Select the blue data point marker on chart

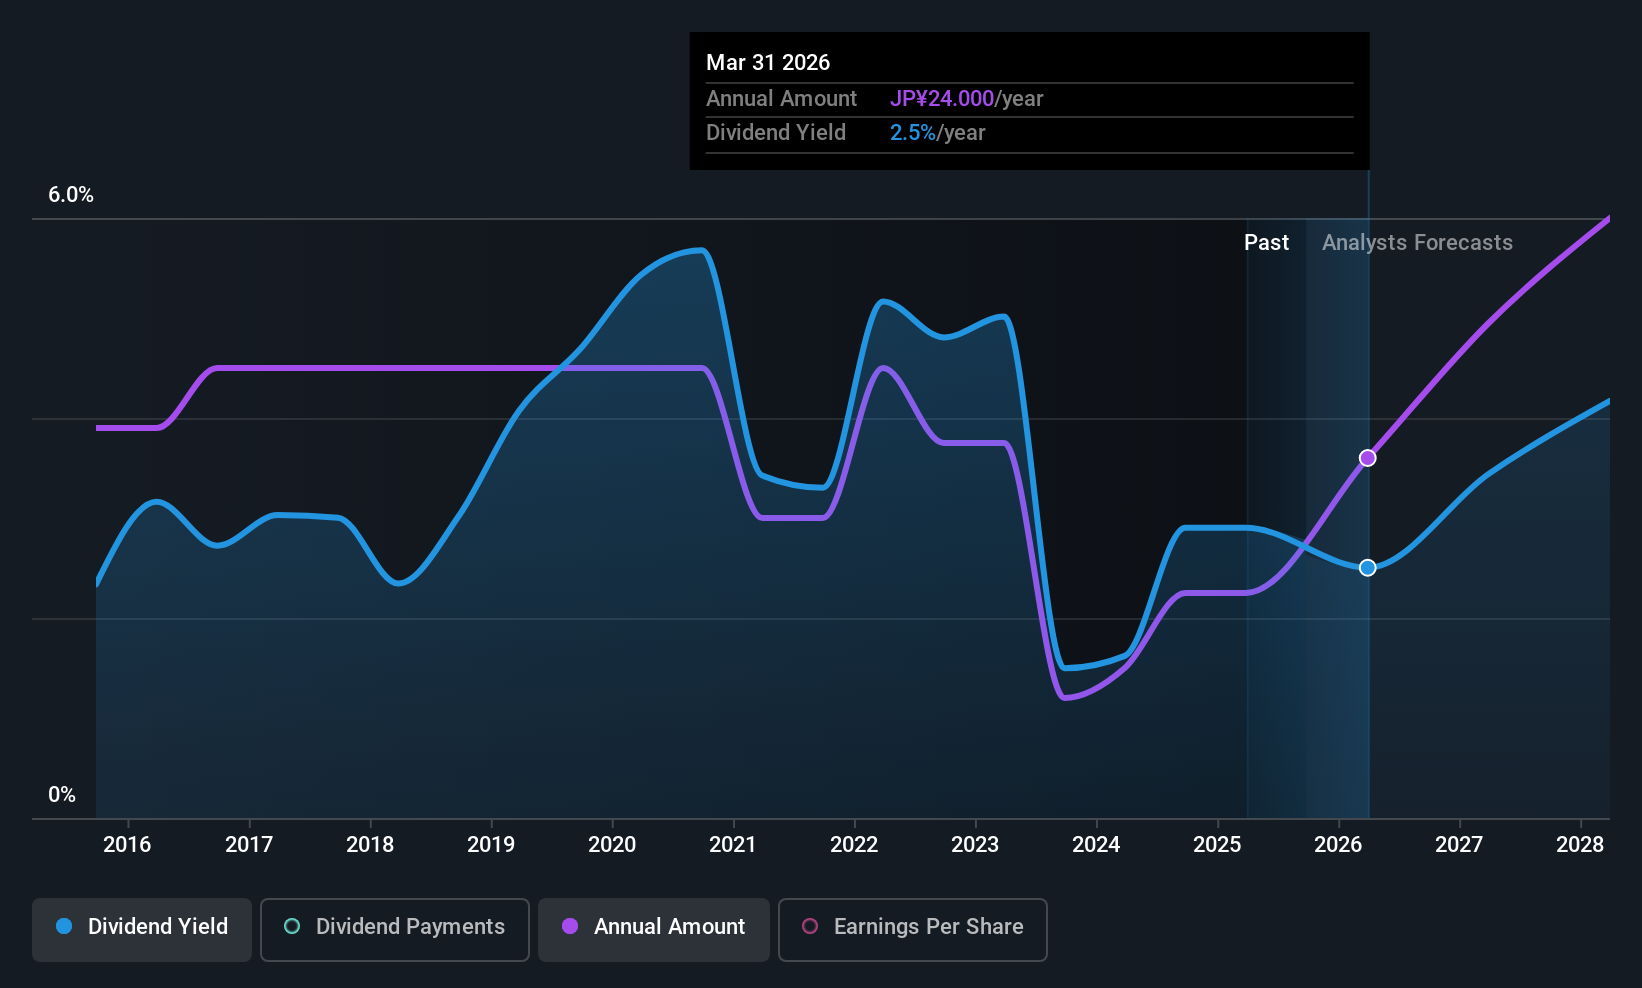[1367, 568]
